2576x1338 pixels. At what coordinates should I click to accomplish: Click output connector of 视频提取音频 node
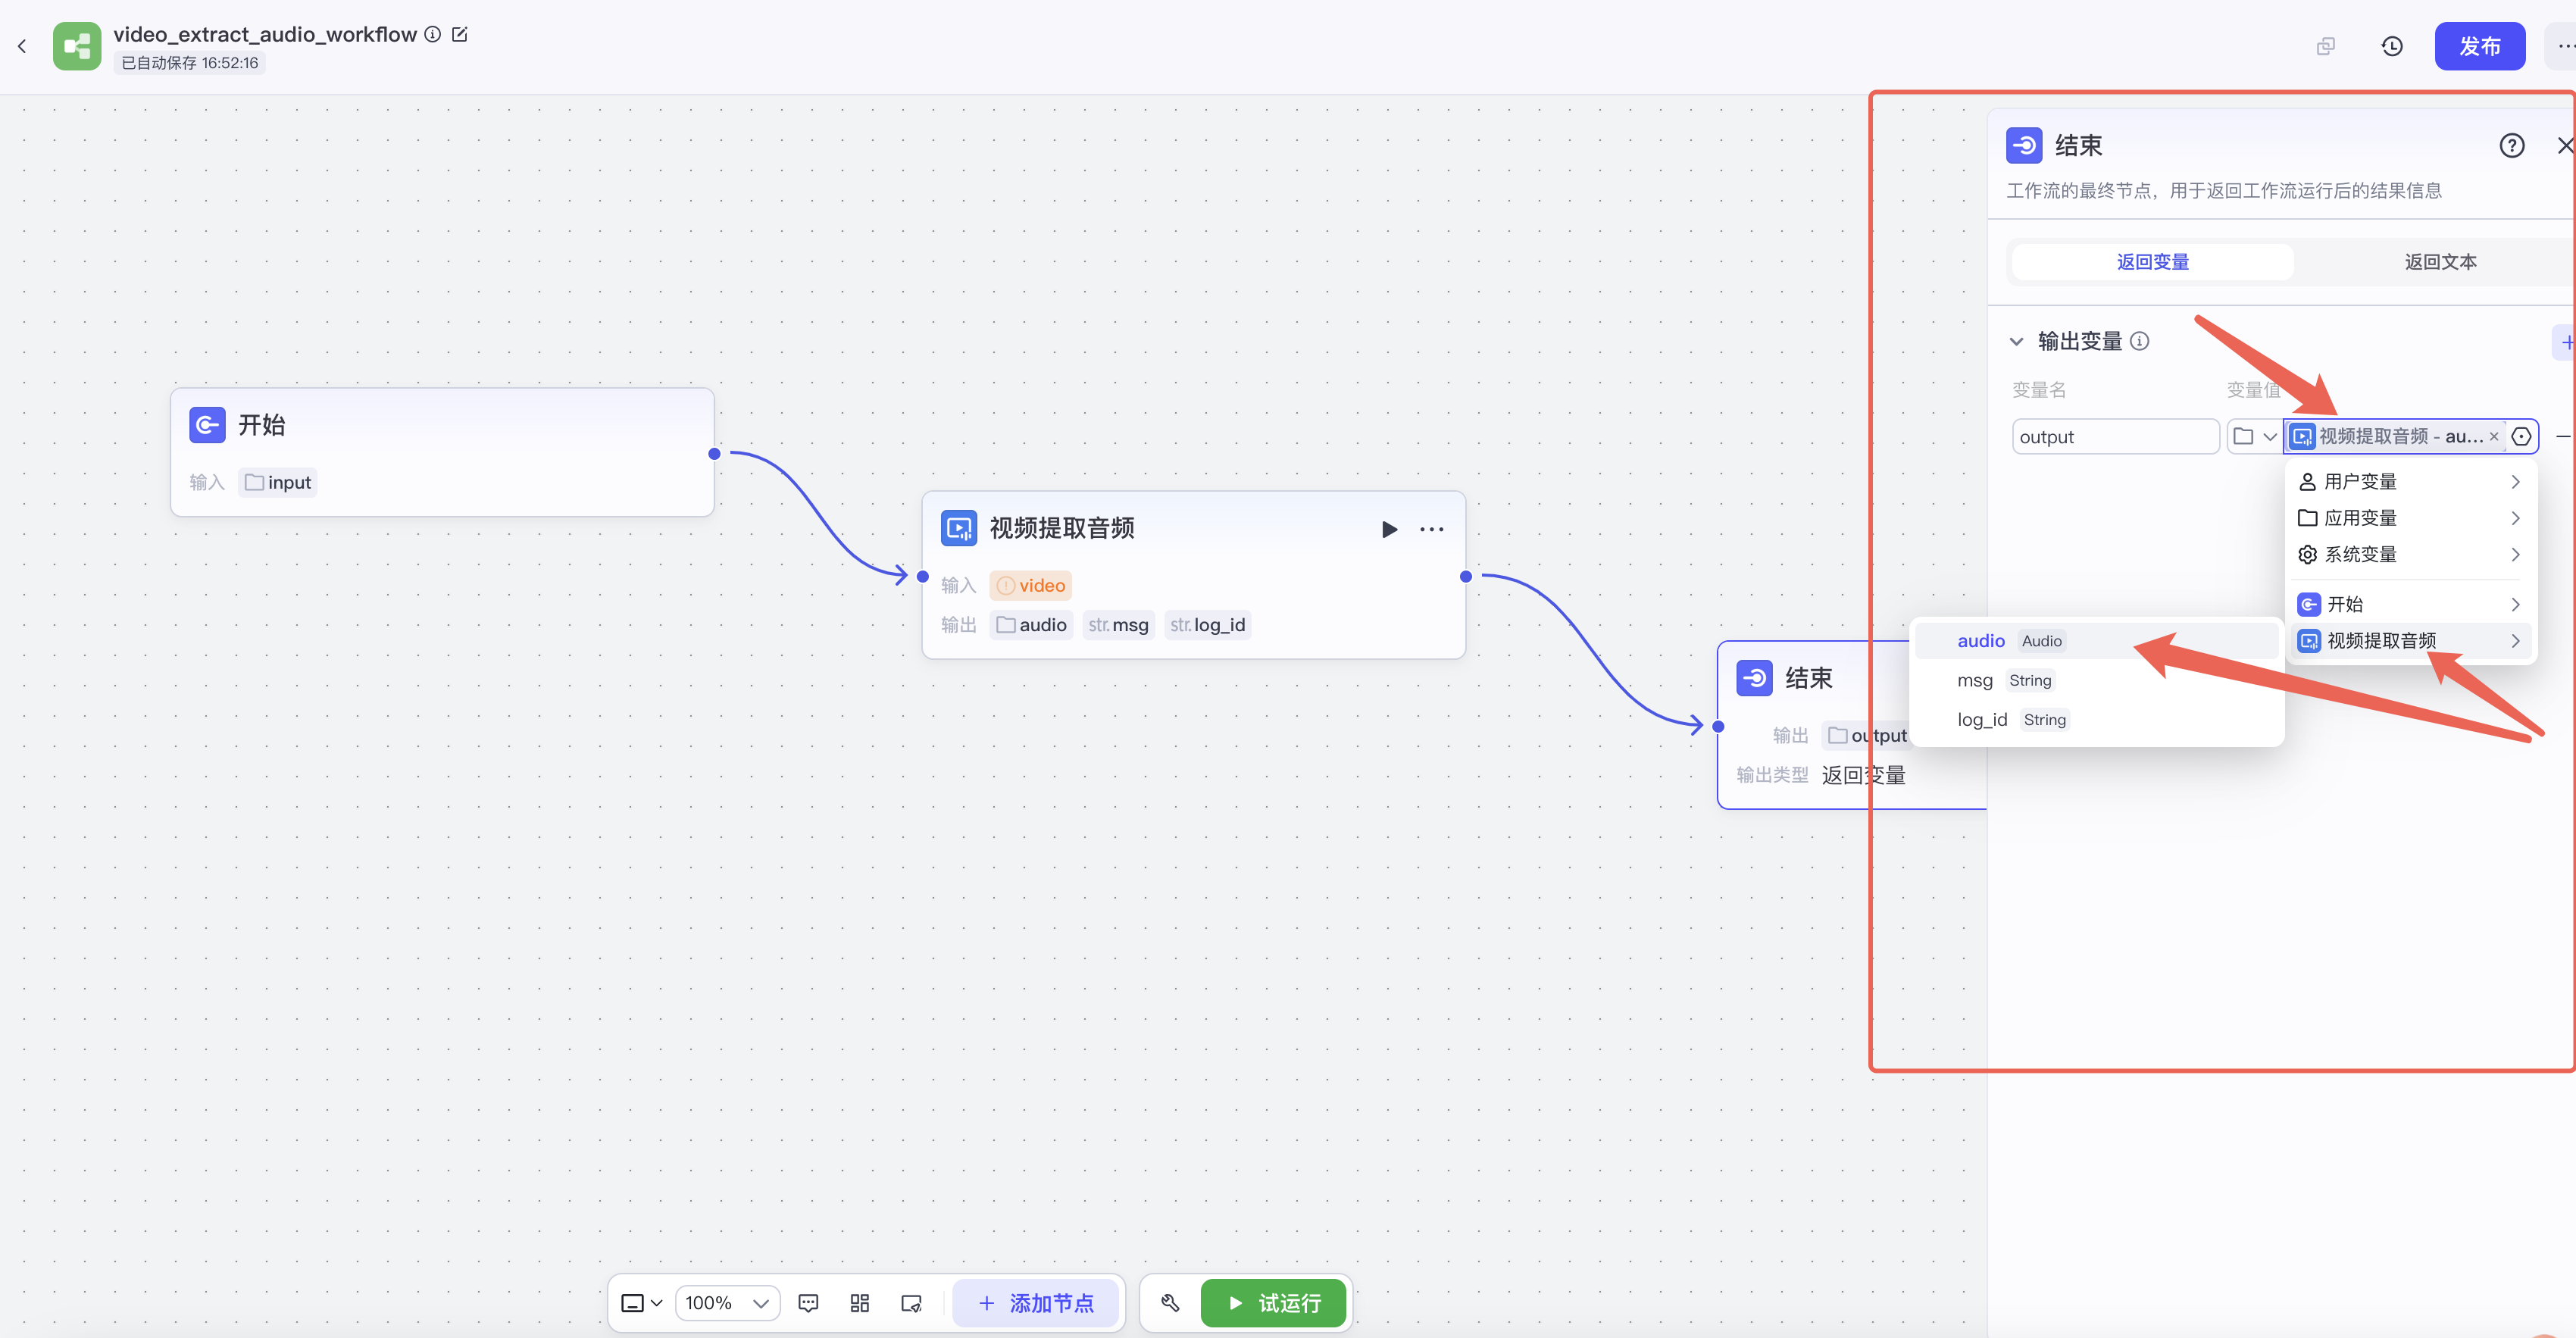pos(1466,576)
